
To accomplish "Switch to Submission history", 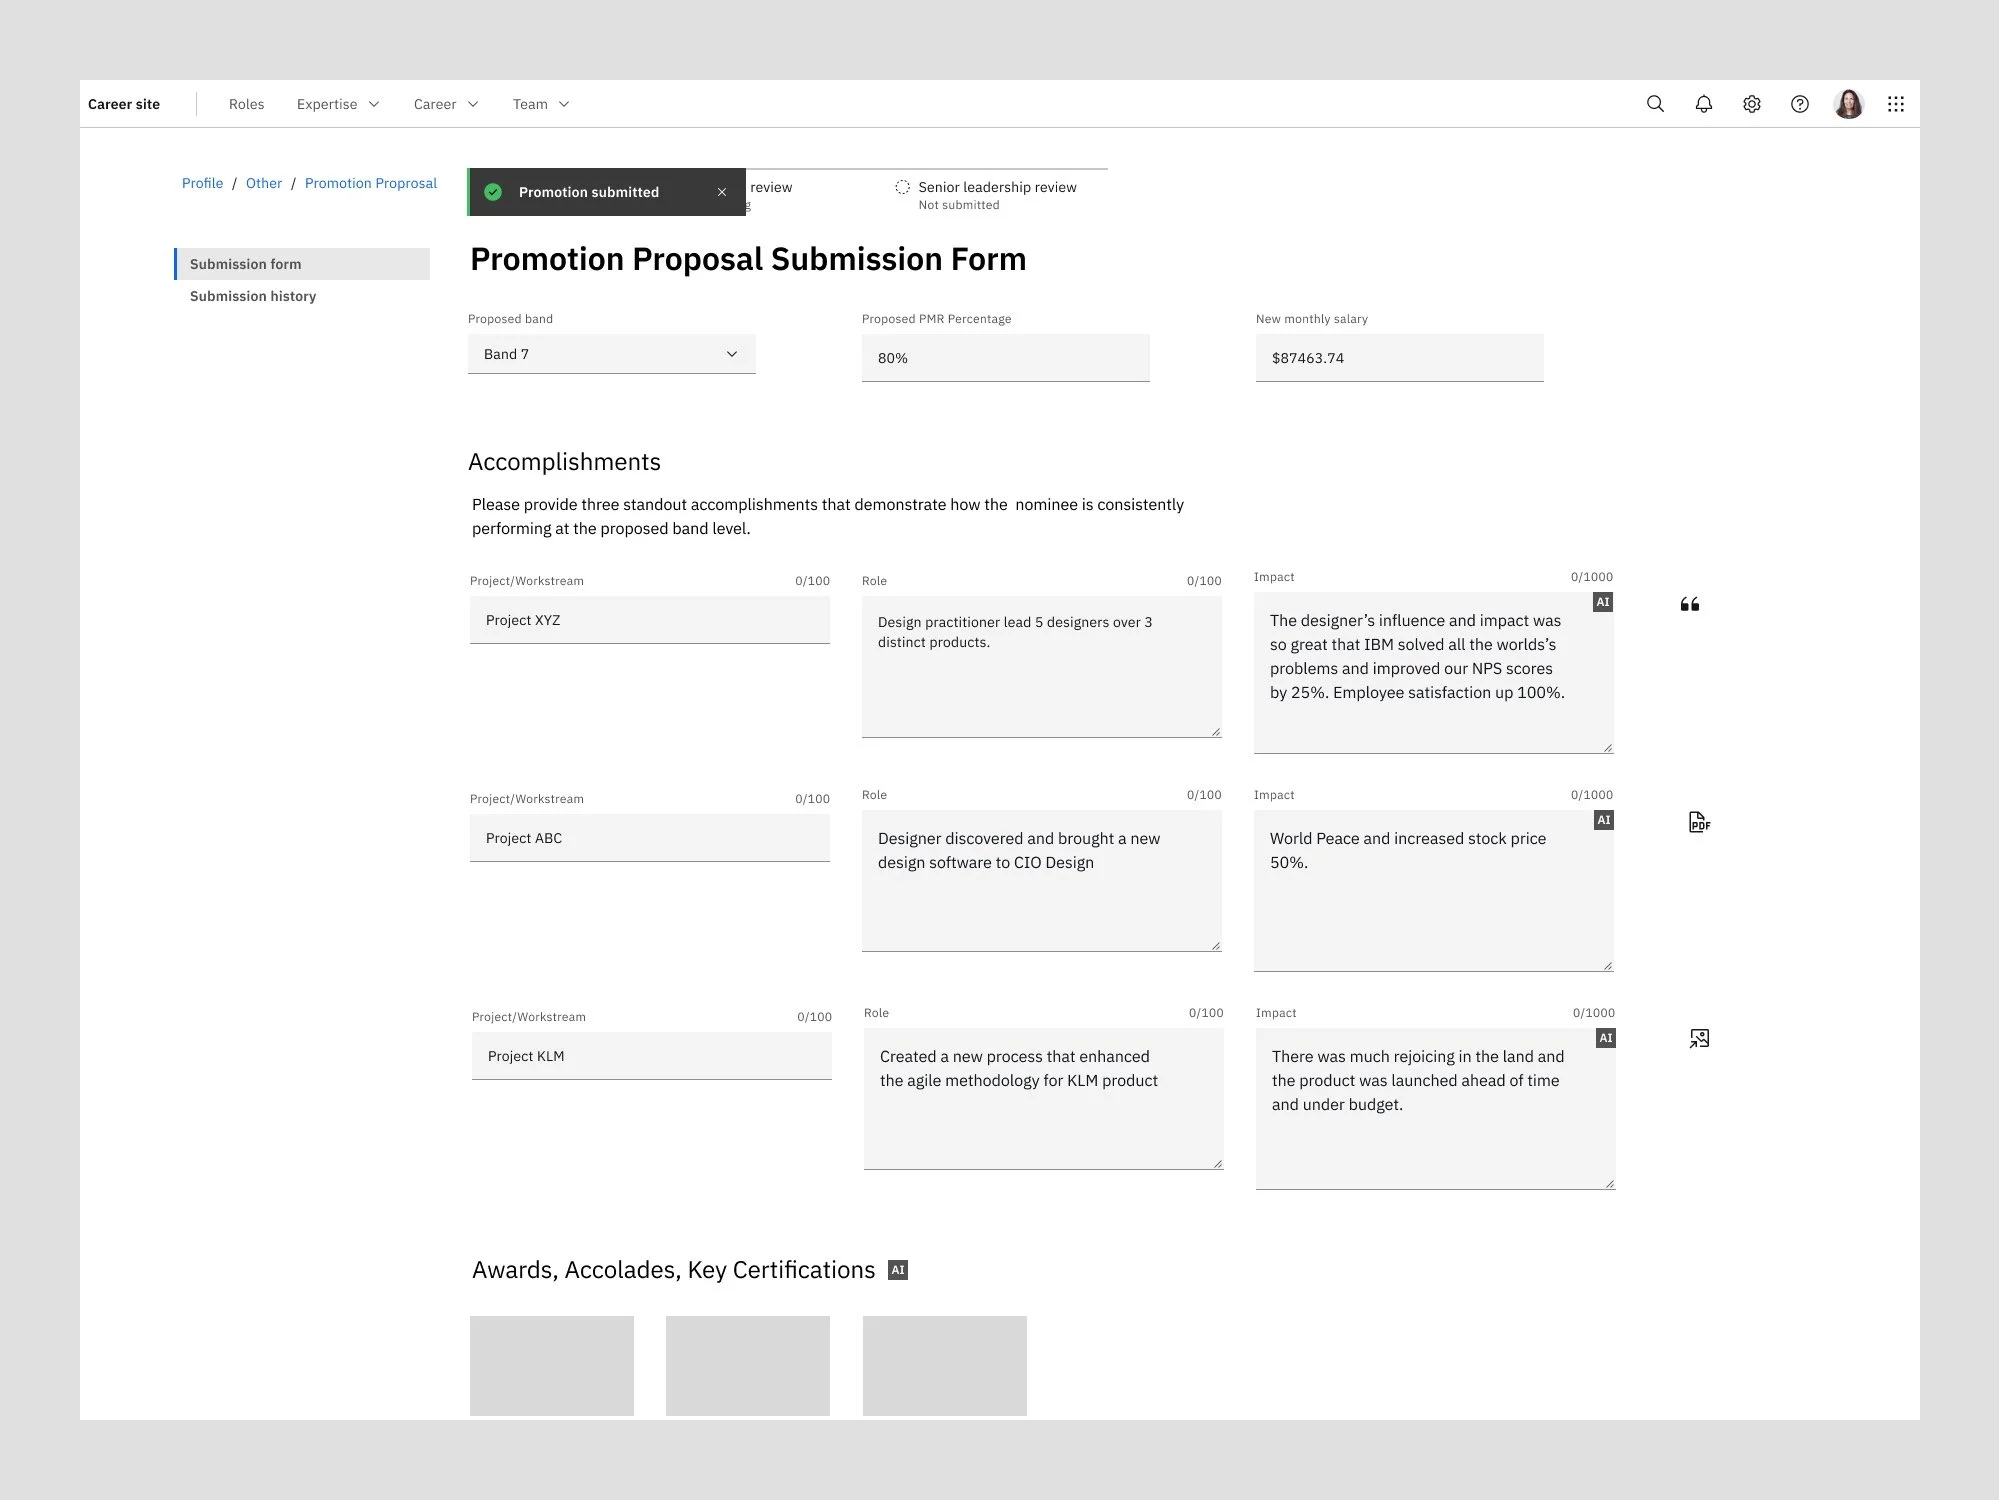I will coord(253,296).
